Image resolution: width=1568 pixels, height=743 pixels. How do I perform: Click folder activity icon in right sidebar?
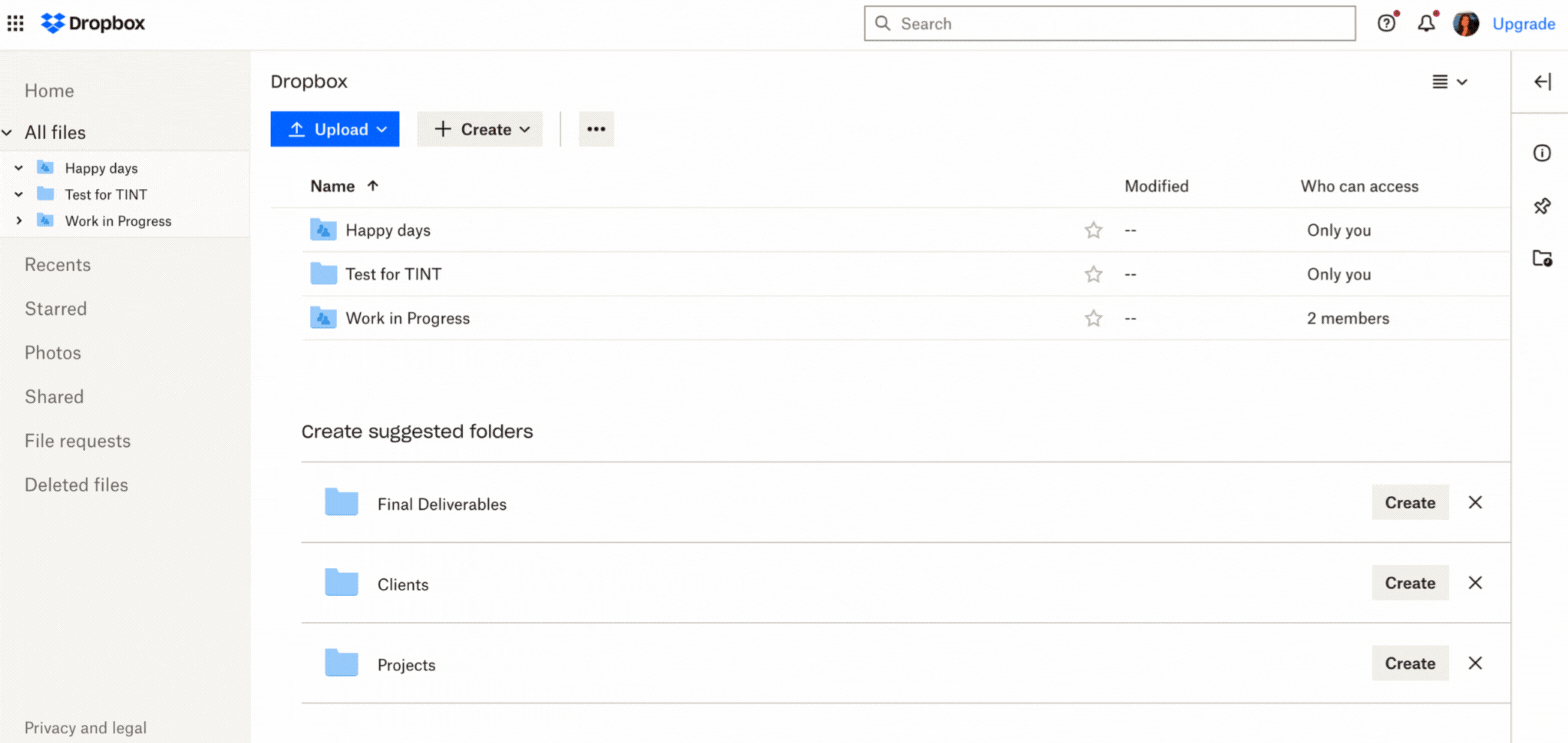[1542, 258]
